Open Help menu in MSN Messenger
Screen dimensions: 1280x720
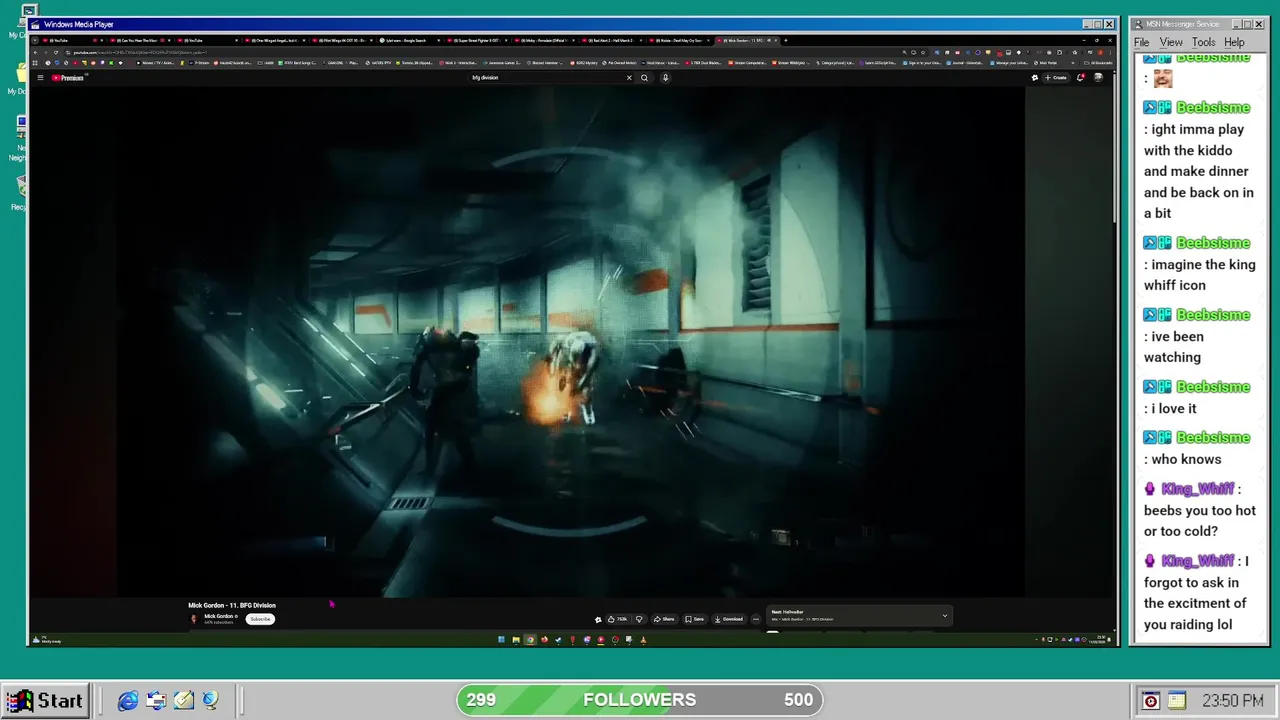tap(1235, 42)
